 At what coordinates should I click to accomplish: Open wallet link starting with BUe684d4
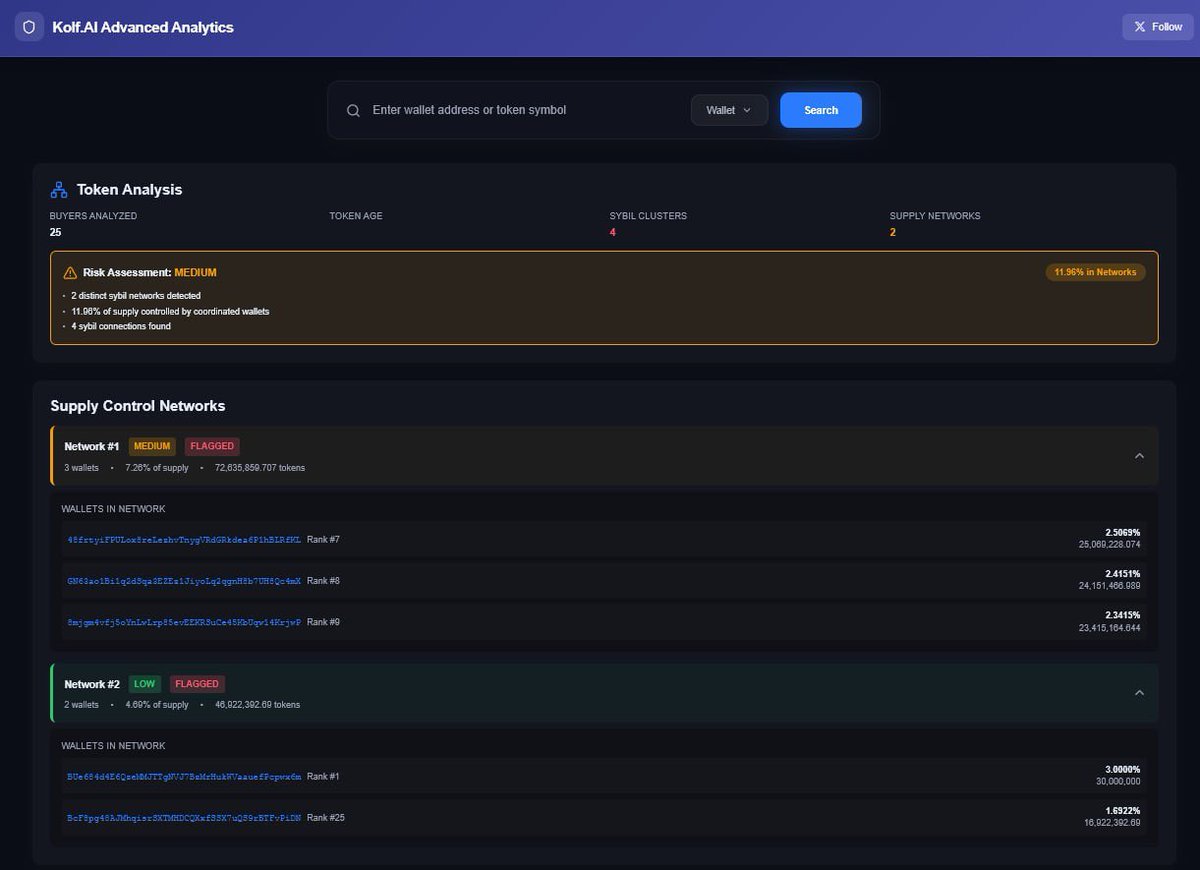click(184, 776)
